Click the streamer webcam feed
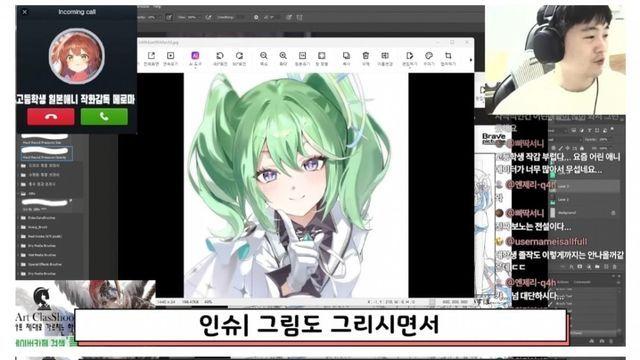Screen dimensions: 640x360 click(x=555, y=60)
